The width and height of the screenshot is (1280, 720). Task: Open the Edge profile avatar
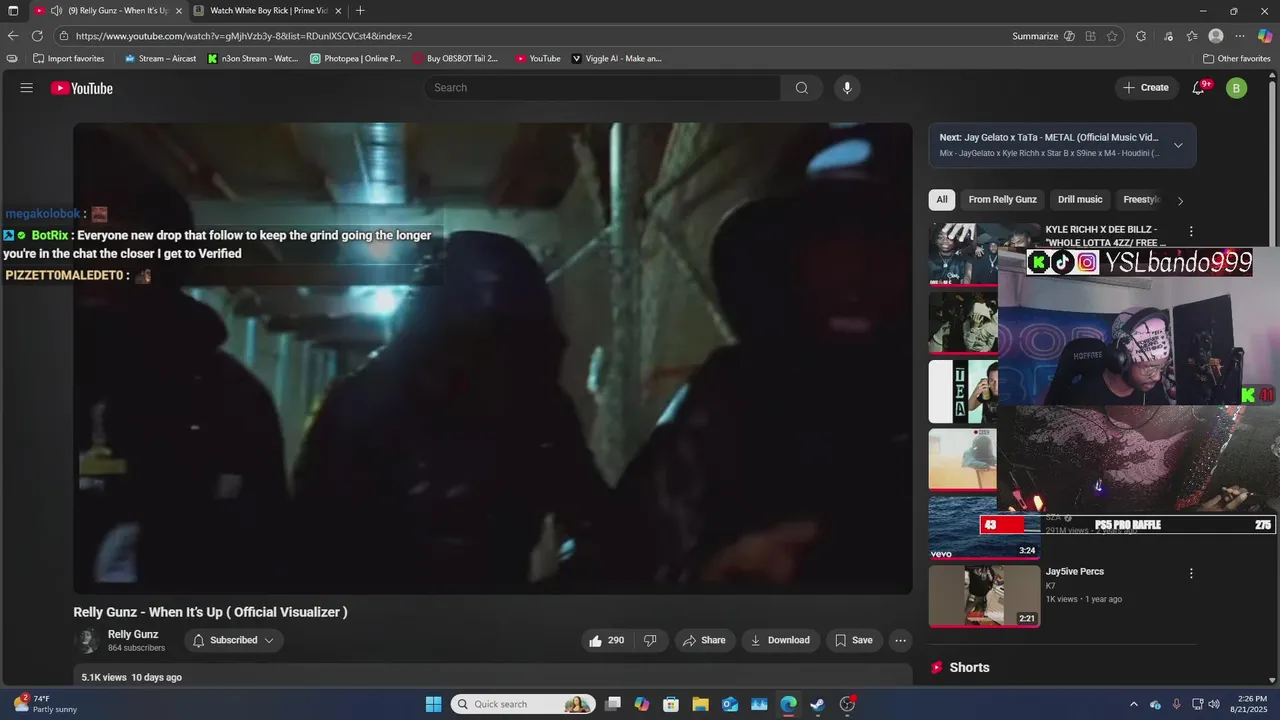tap(1216, 36)
